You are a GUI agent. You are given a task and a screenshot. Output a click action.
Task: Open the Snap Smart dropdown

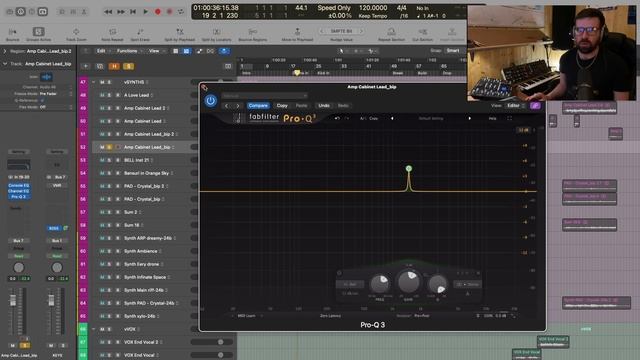click(453, 51)
